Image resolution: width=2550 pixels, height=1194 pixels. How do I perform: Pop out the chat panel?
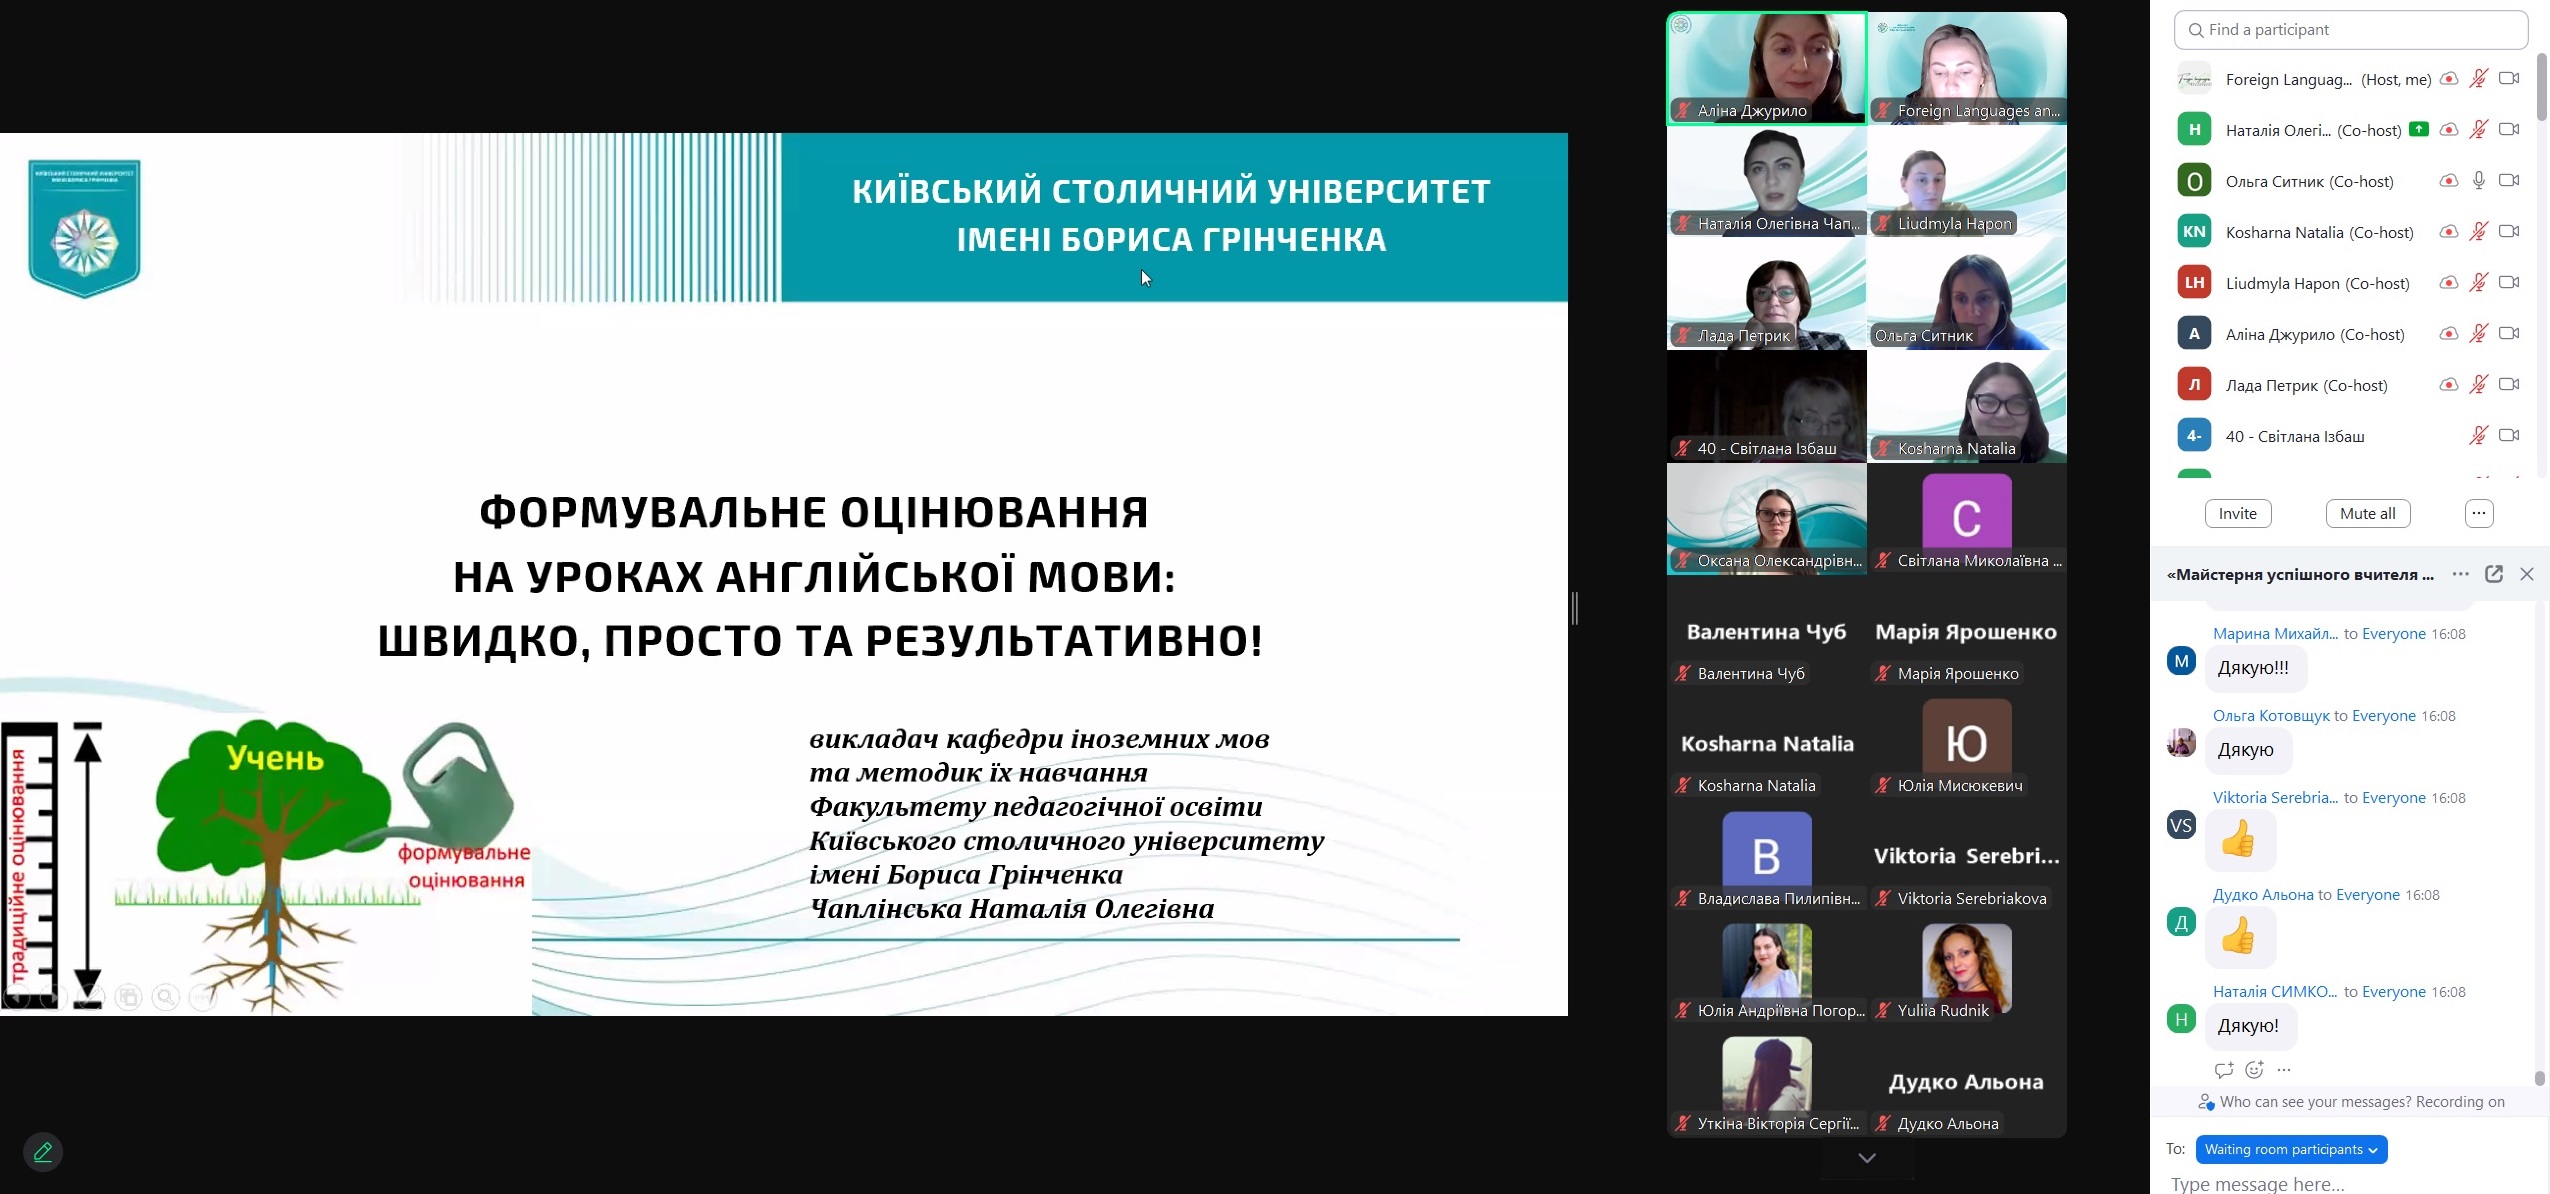(2493, 574)
